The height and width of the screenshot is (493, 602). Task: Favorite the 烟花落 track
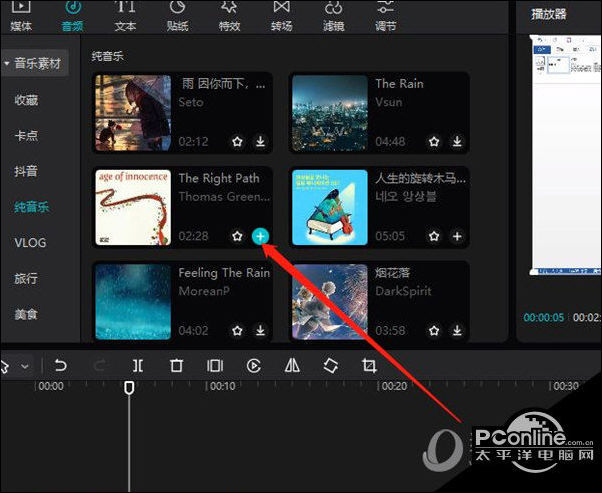[434, 330]
